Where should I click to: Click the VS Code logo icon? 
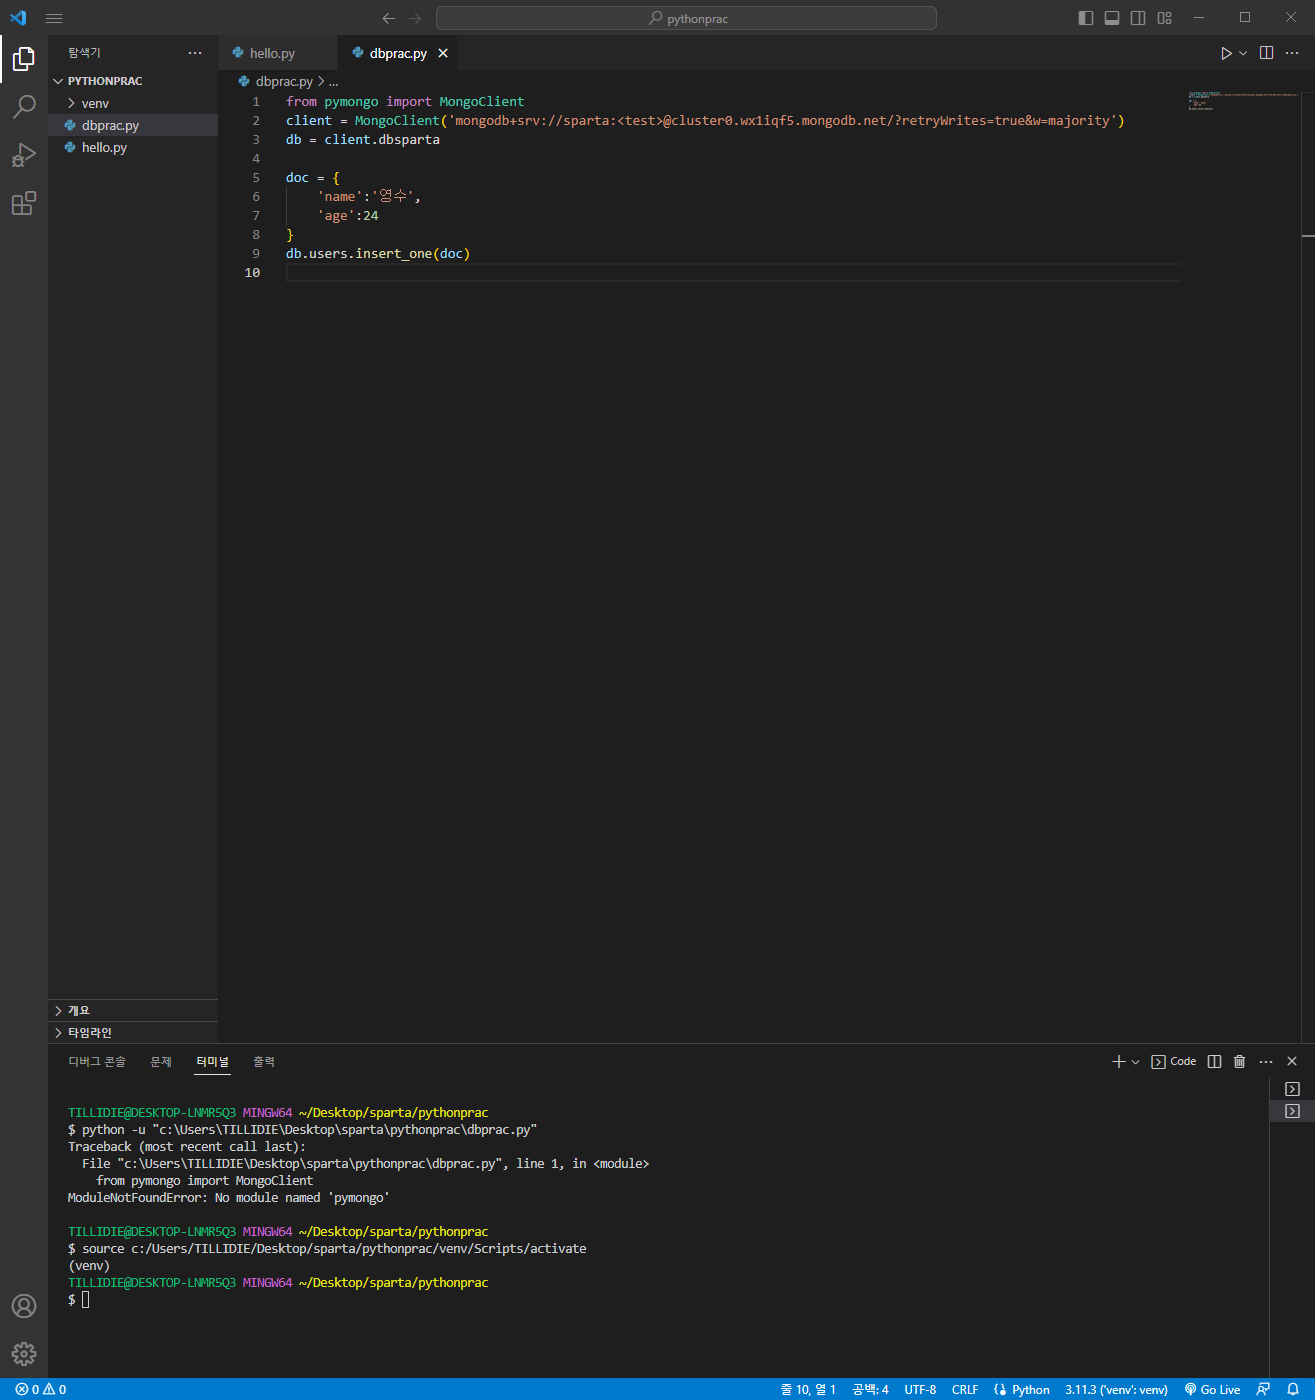click(18, 18)
